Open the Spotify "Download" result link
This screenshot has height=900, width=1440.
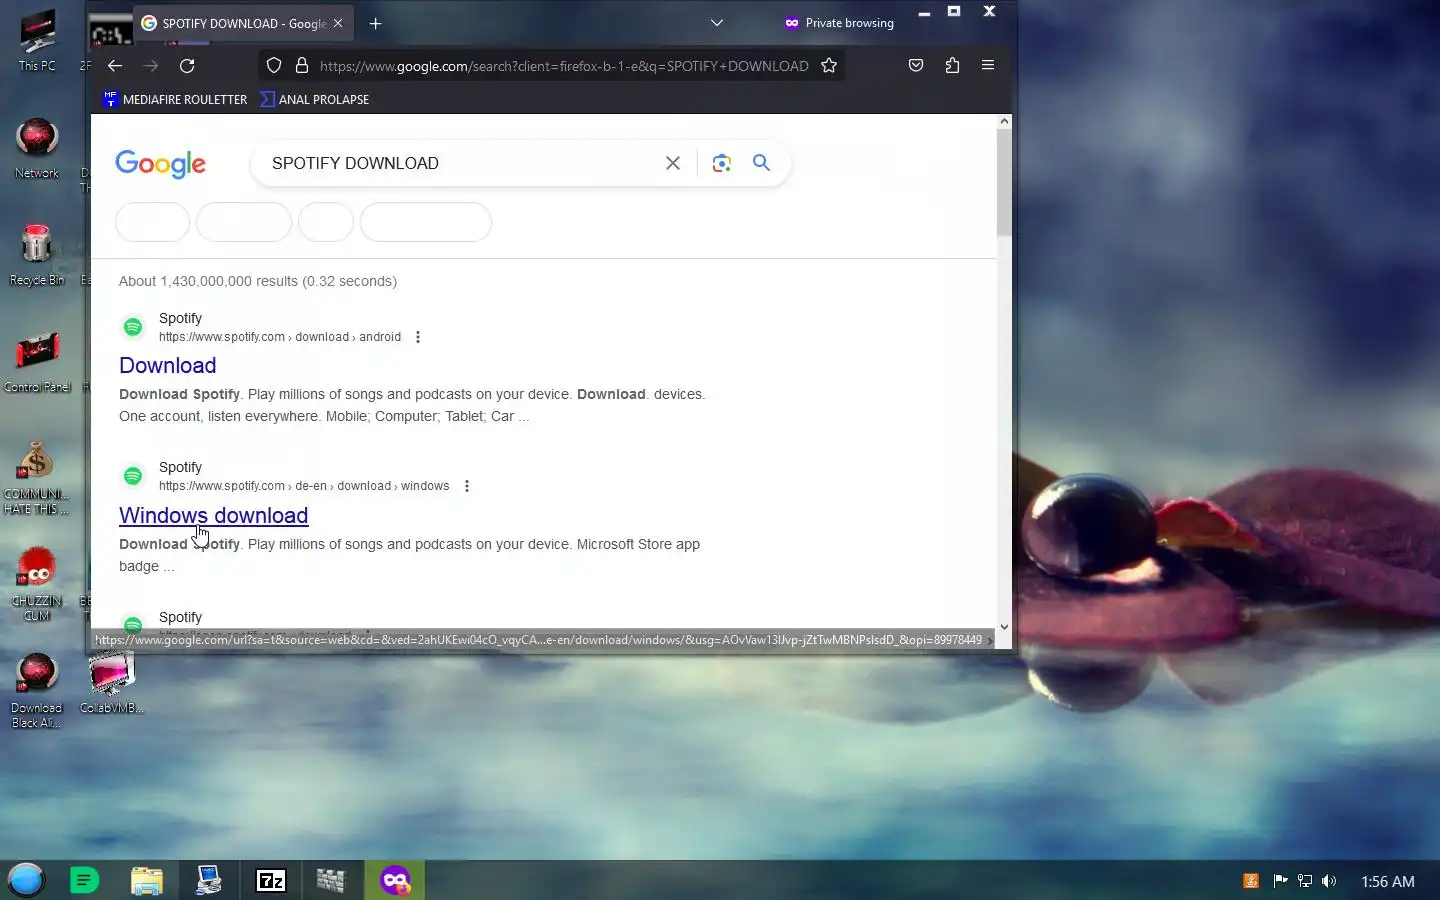click(x=168, y=366)
